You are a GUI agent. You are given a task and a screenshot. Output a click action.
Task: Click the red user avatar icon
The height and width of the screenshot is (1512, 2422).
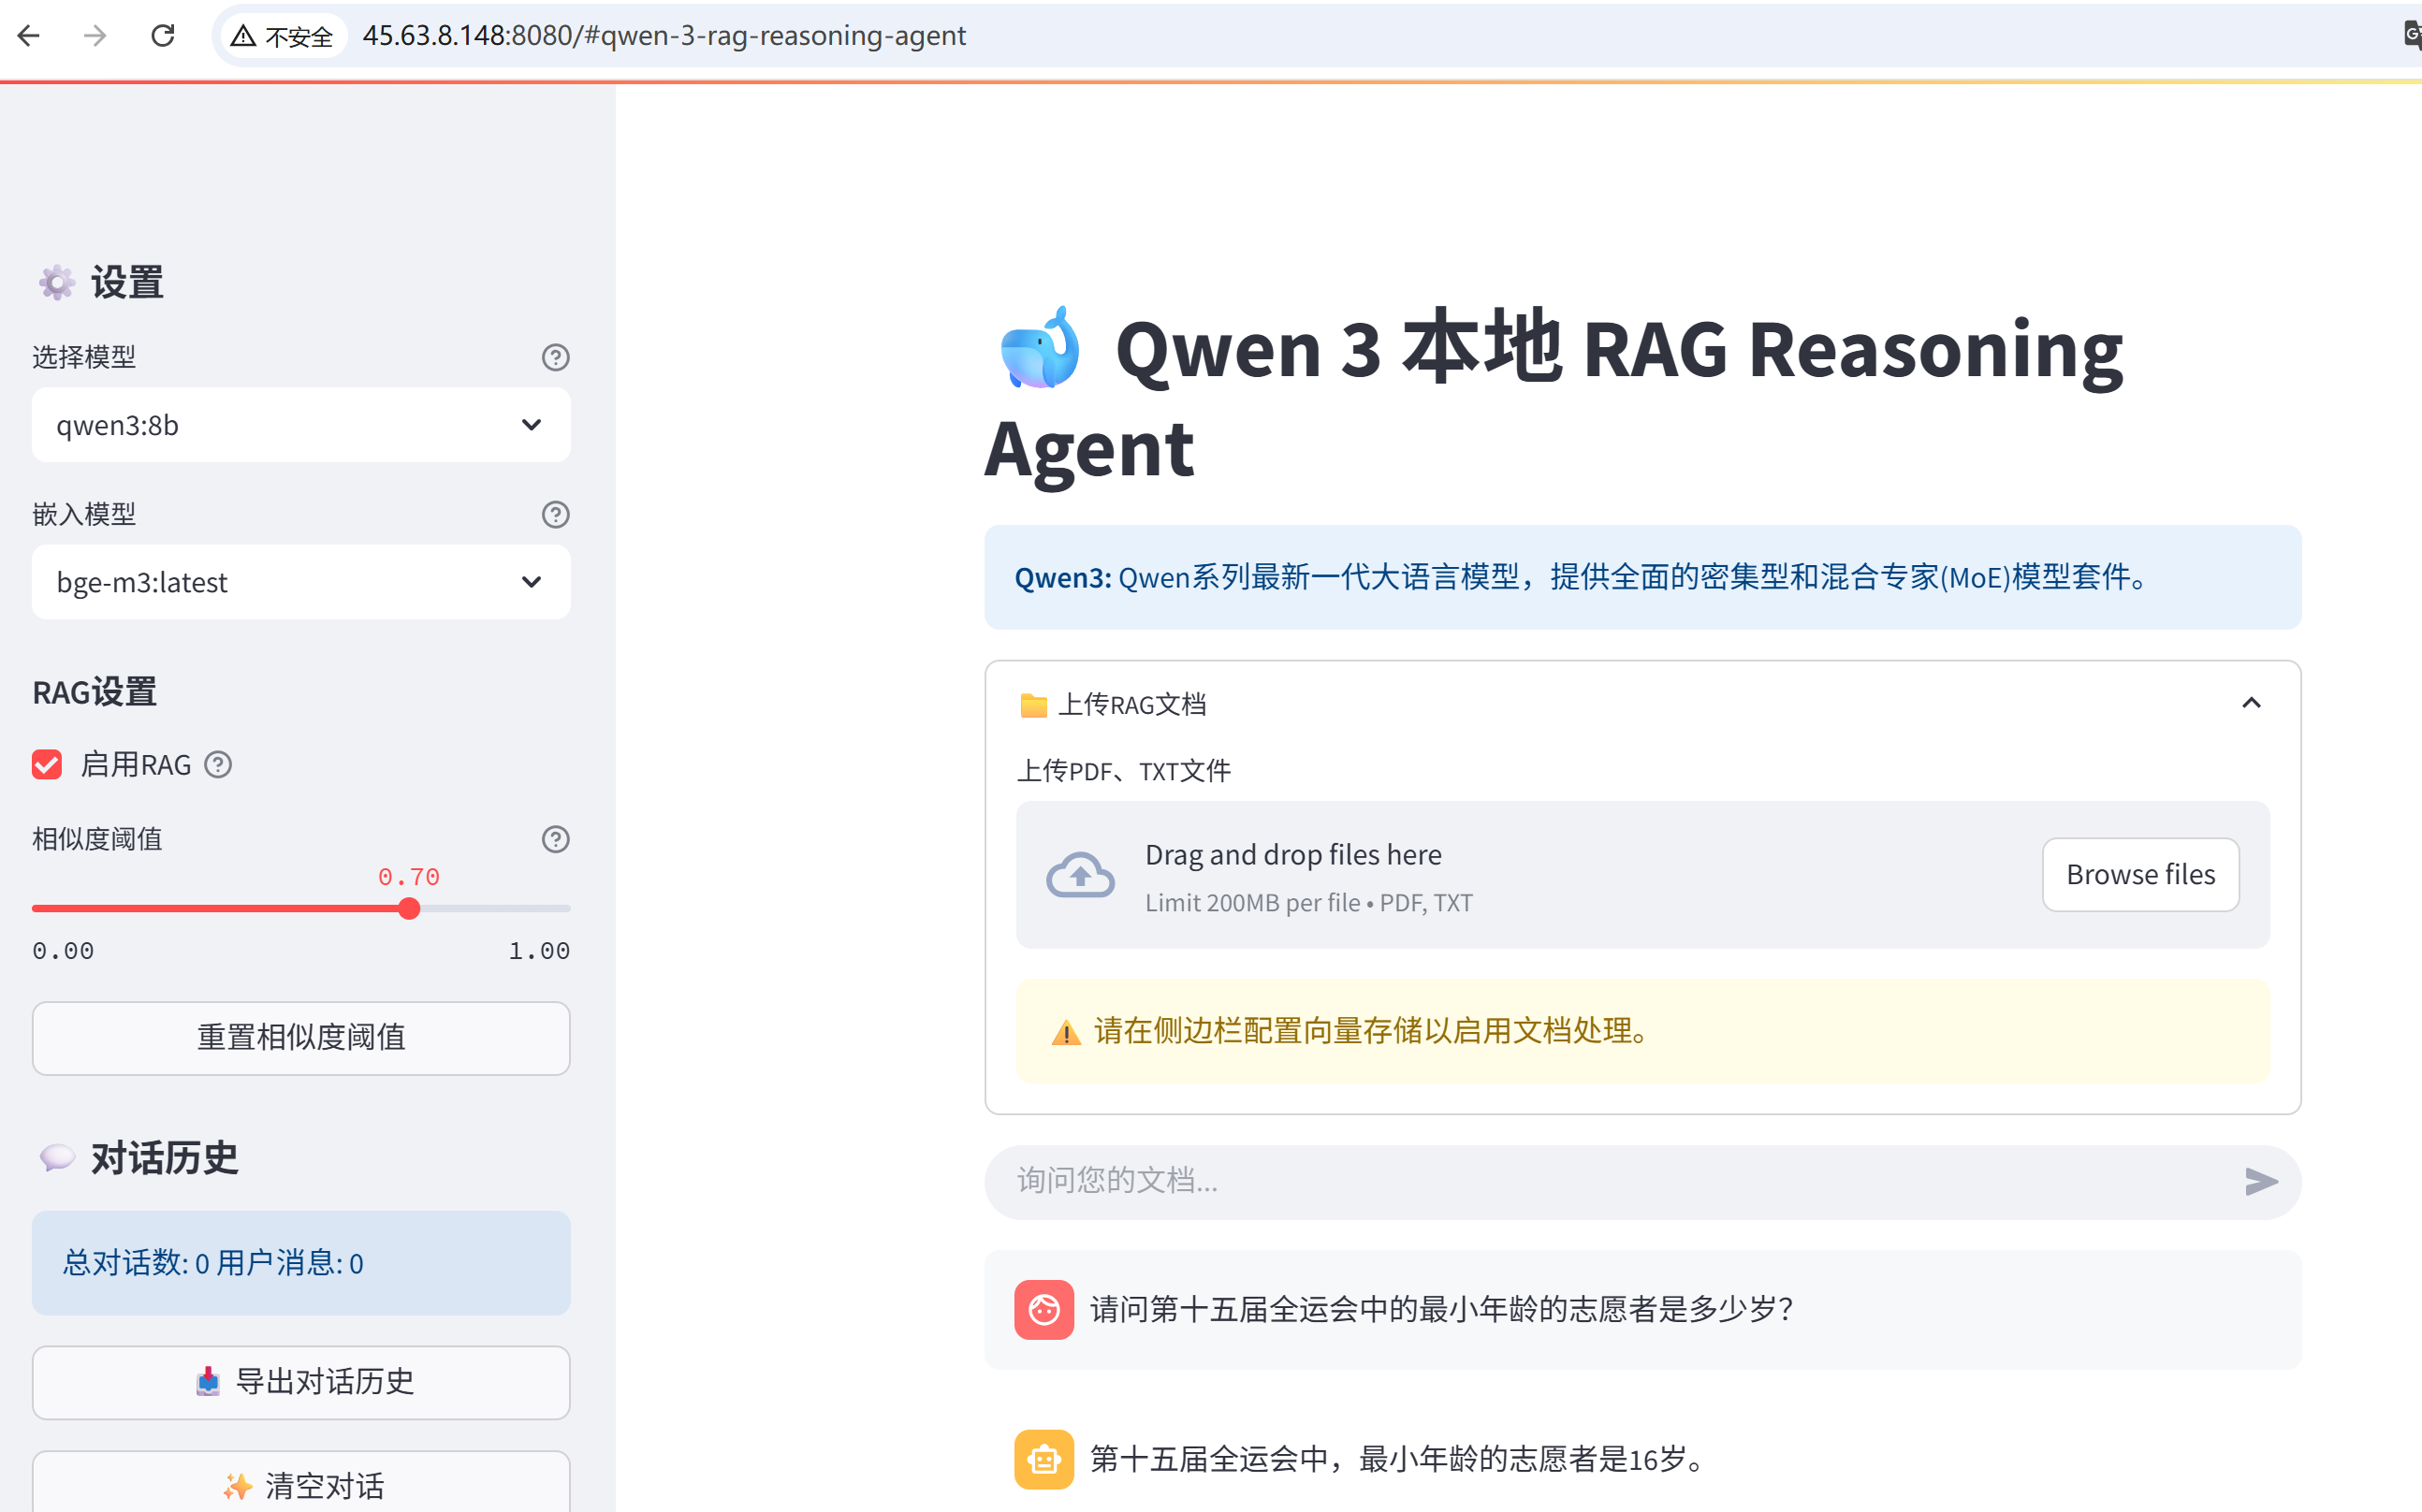[1043, 1309]
